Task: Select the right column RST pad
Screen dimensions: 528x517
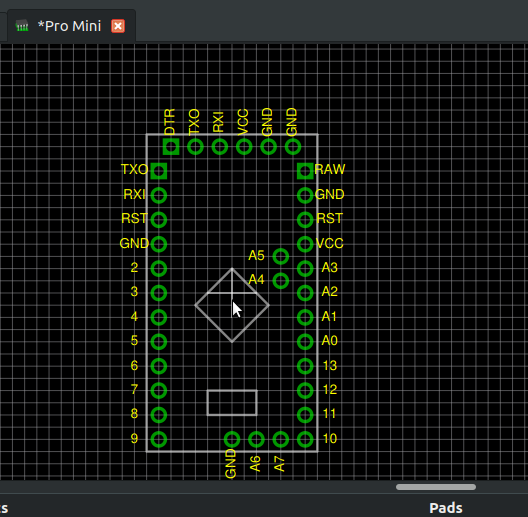Action: pyautogui.click(x=305, y=220)
